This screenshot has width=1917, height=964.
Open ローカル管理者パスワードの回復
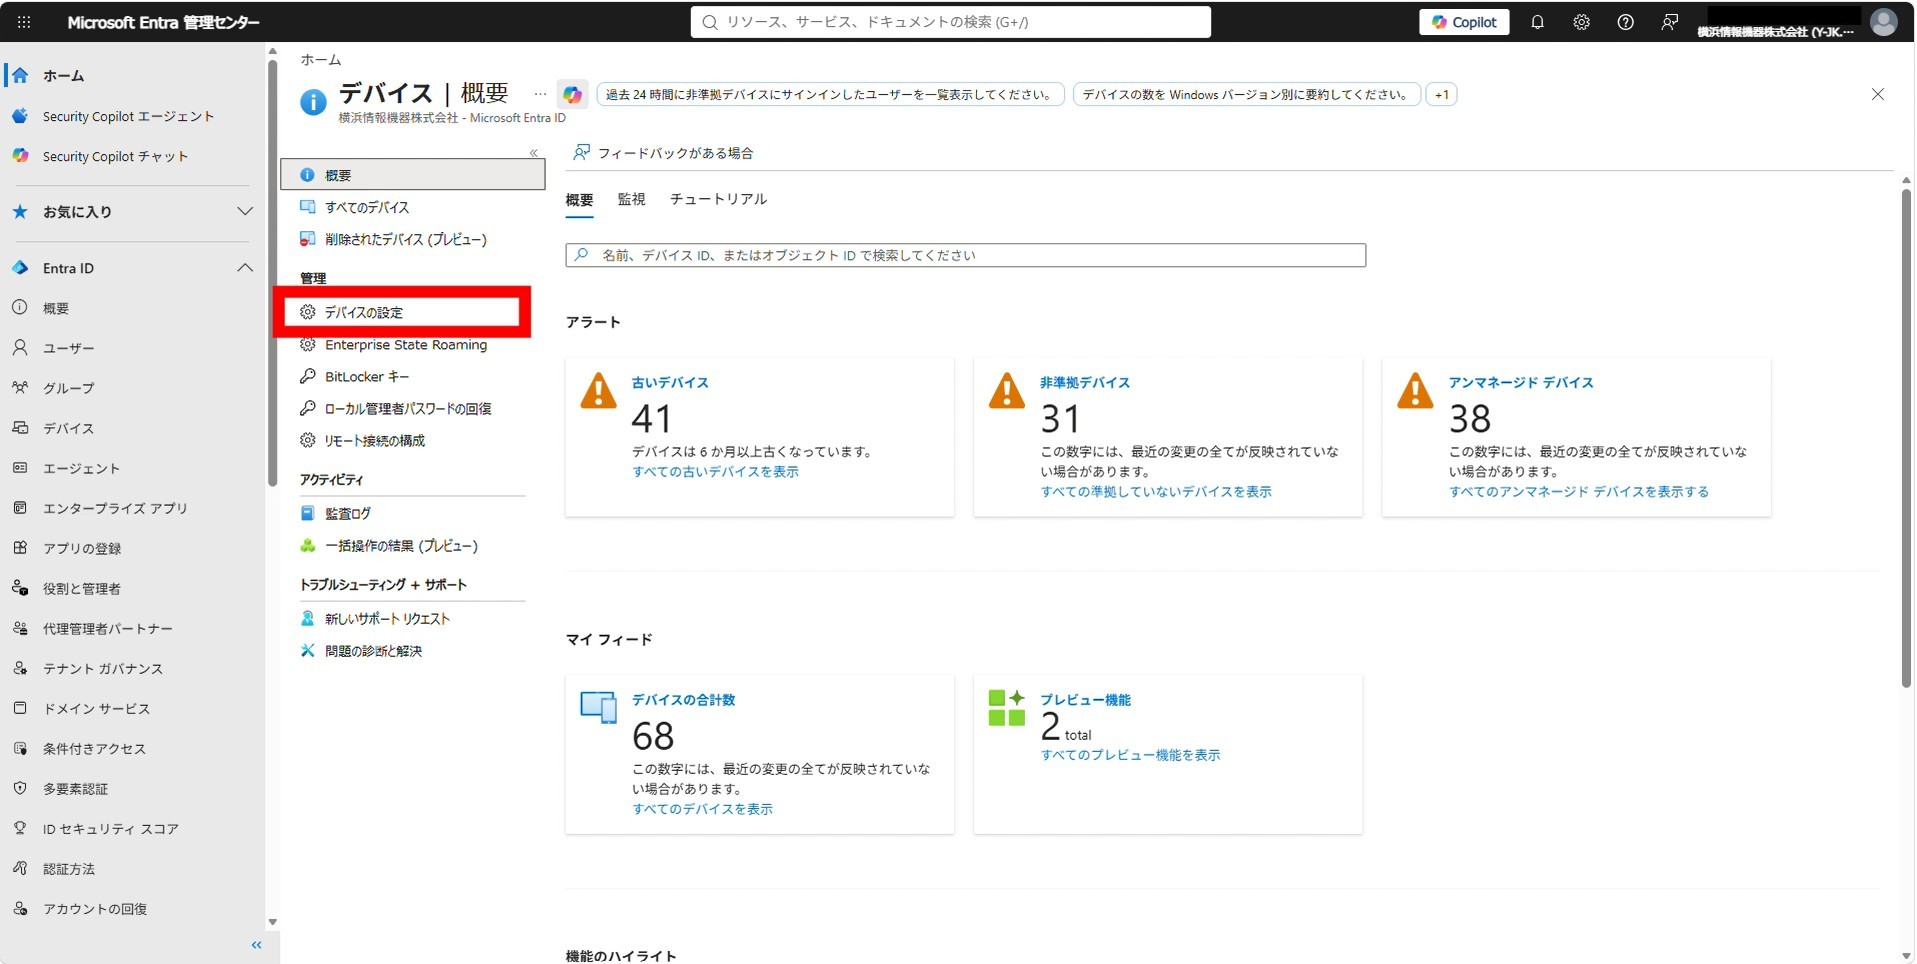tap(408, 409)
